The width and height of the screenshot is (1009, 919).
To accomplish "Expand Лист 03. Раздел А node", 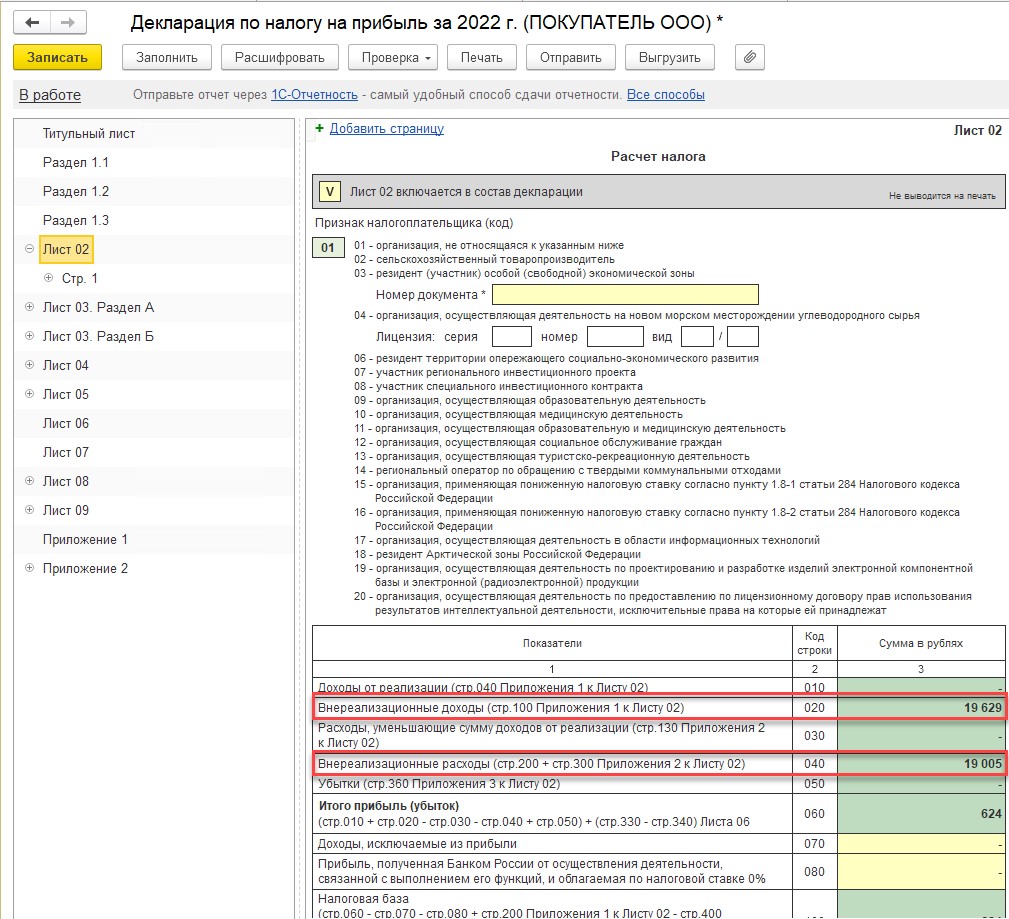I will [x=29, y=307].
